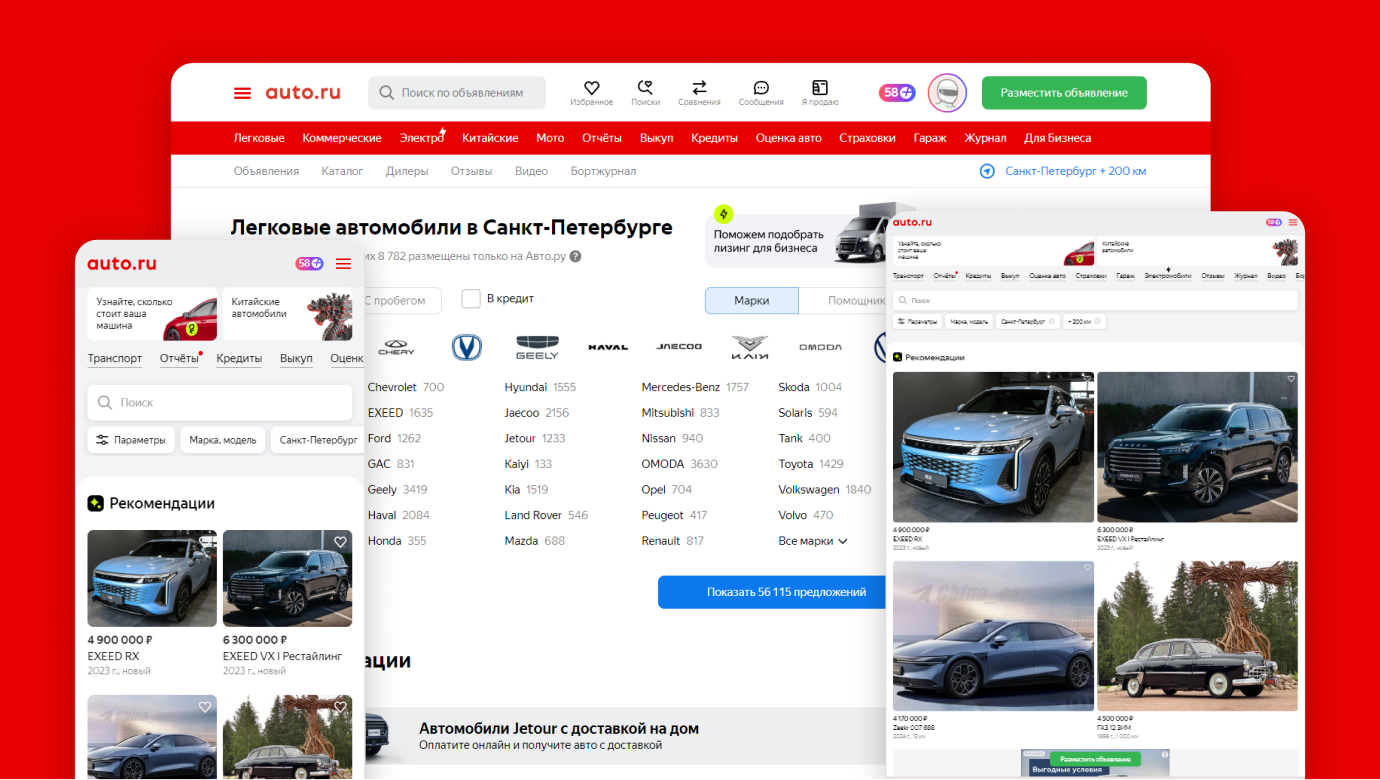This screenshot has width=1380, height=780.
Task: Open the Land Rover 546 brand link
Action: [x=546, y=515]
